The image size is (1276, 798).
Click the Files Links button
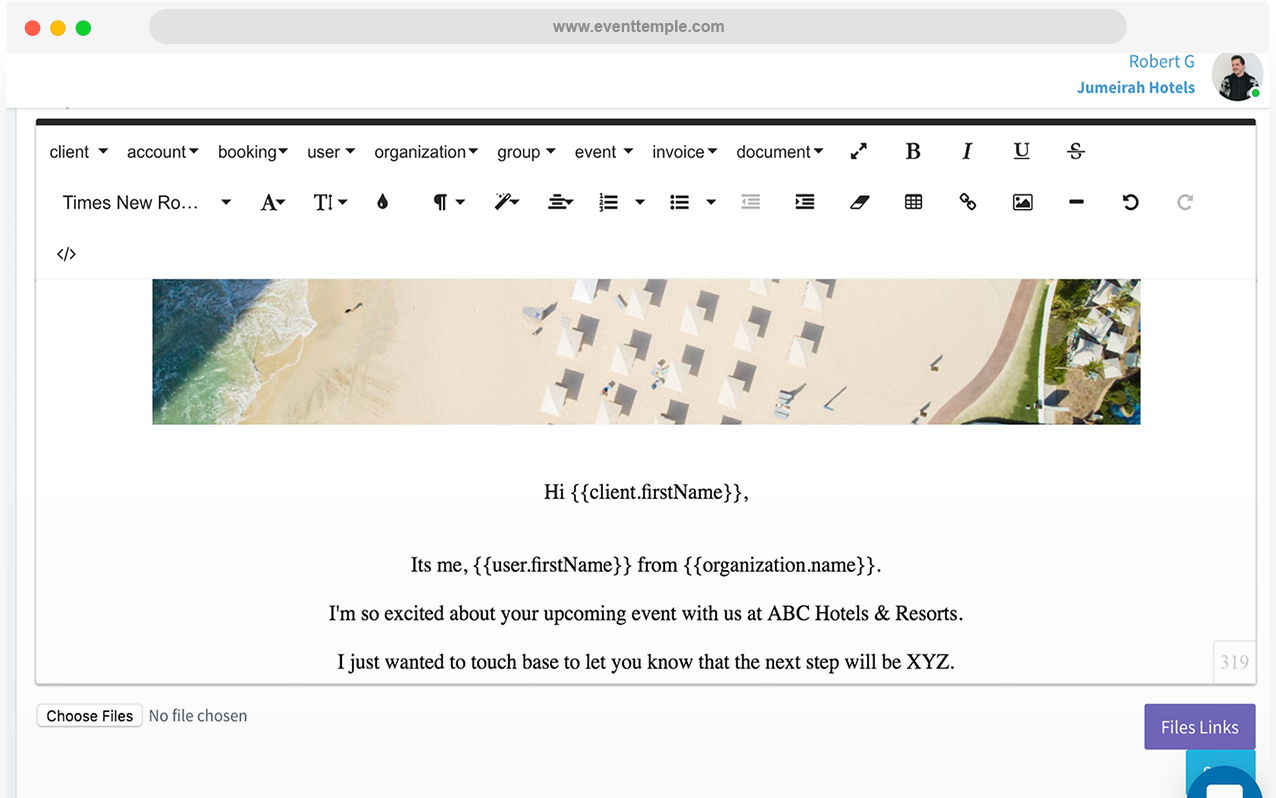[1200, 727]
